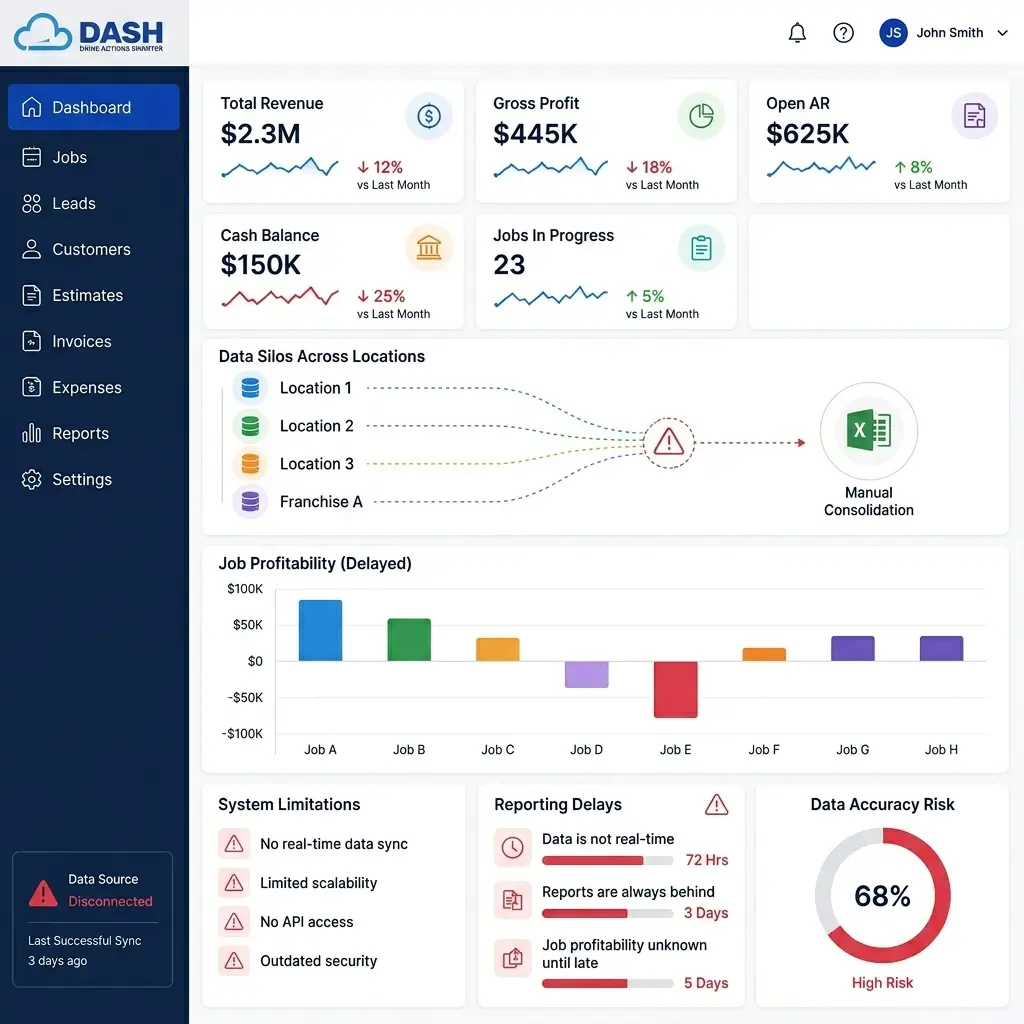Screen dimensions: 1024x1024
Task: Click the Job H purple bar
Action: click(941, 648)
